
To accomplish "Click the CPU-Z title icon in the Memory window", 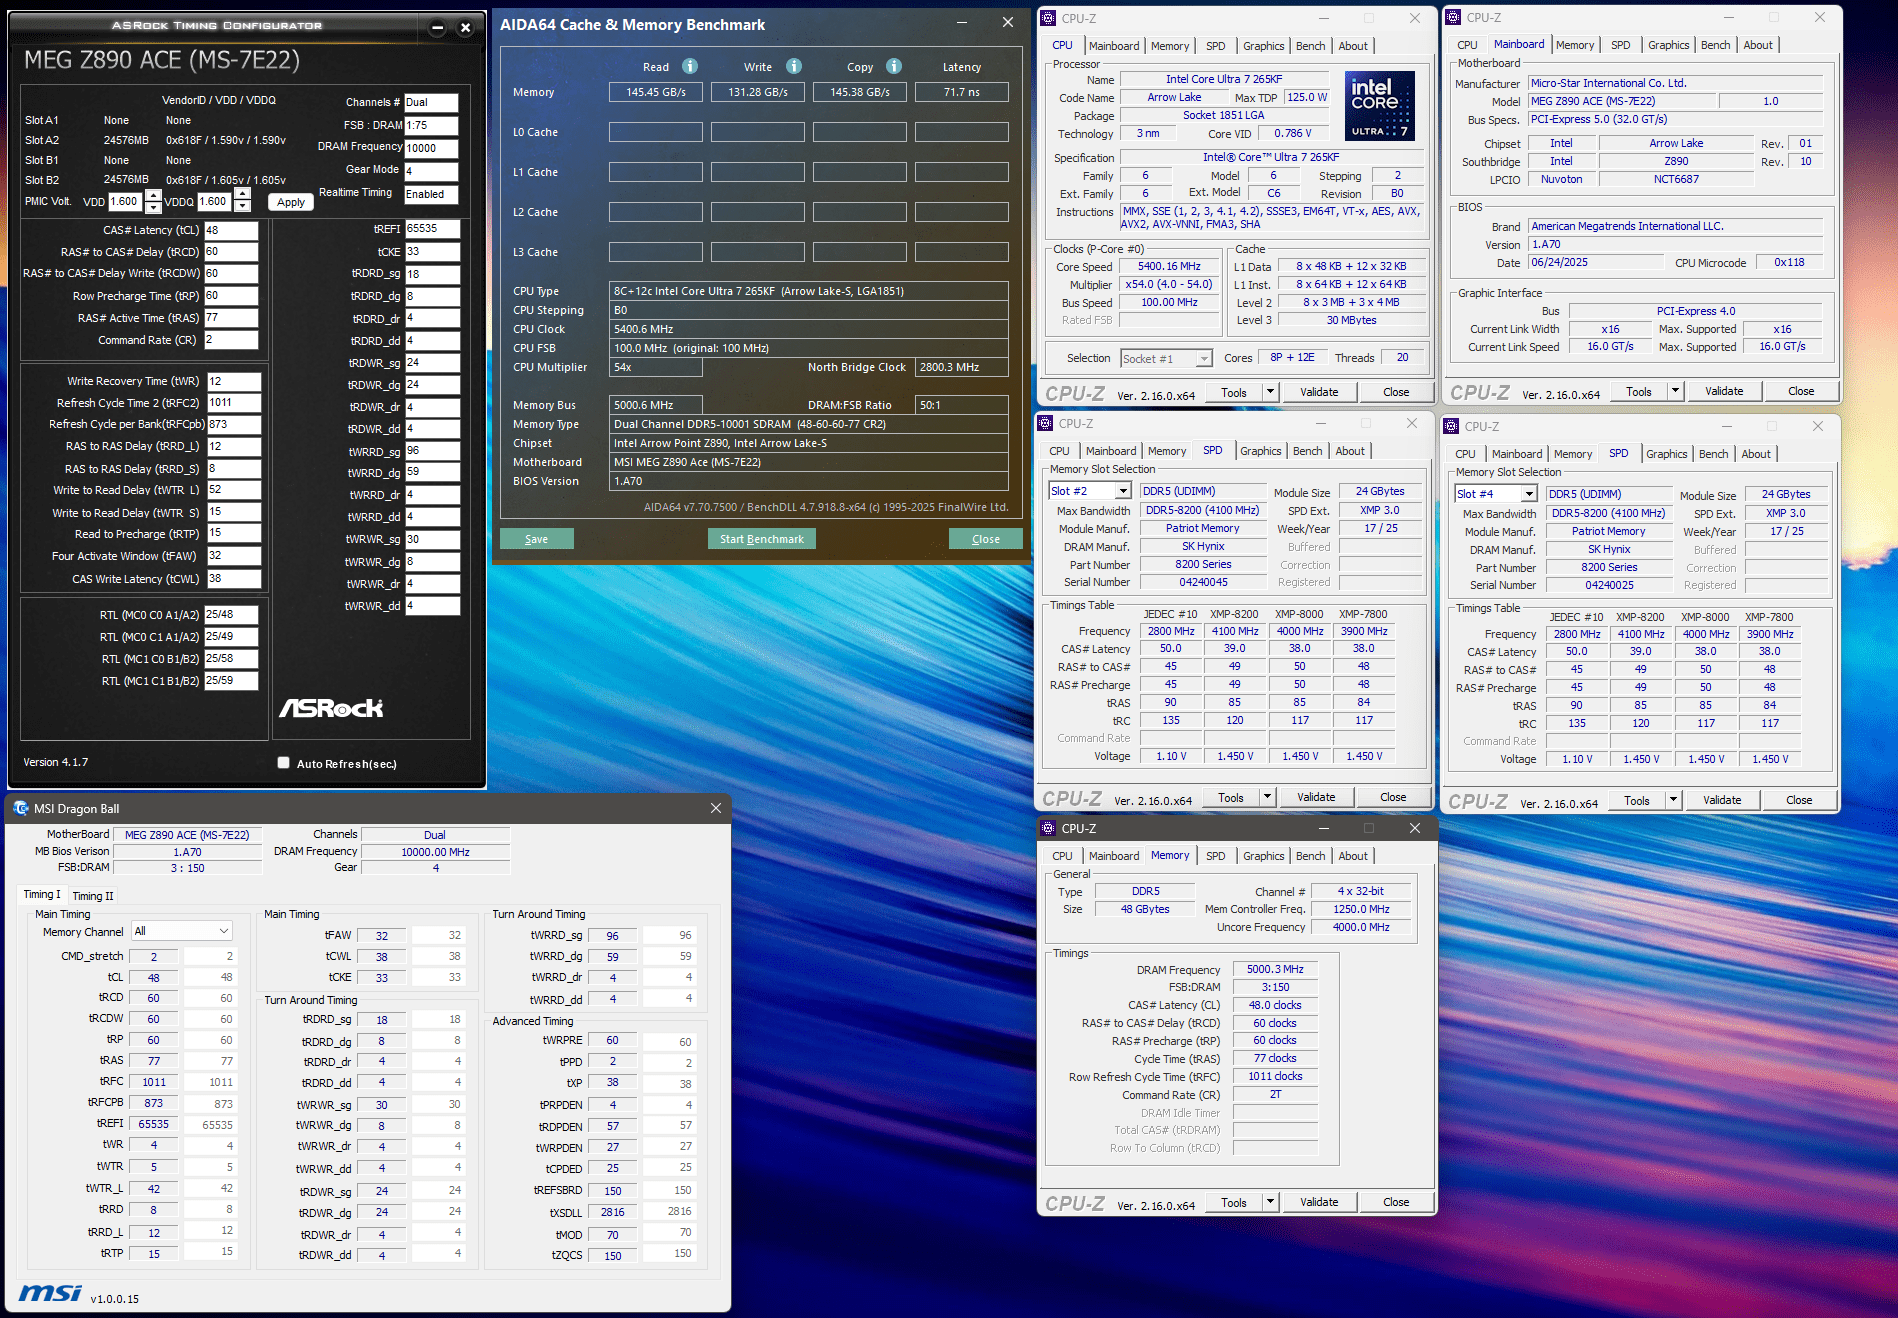I will pos(1048,828).
